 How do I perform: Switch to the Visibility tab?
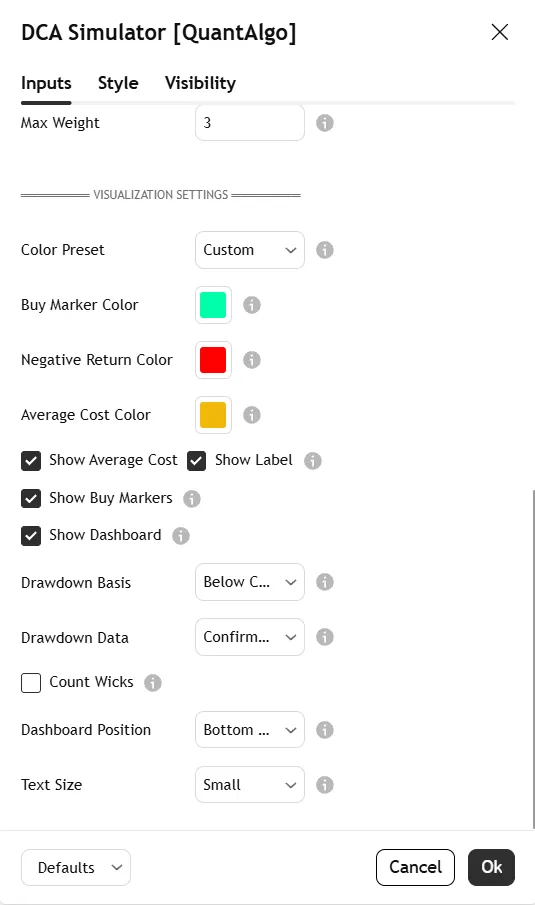click(x=200, y=83)
